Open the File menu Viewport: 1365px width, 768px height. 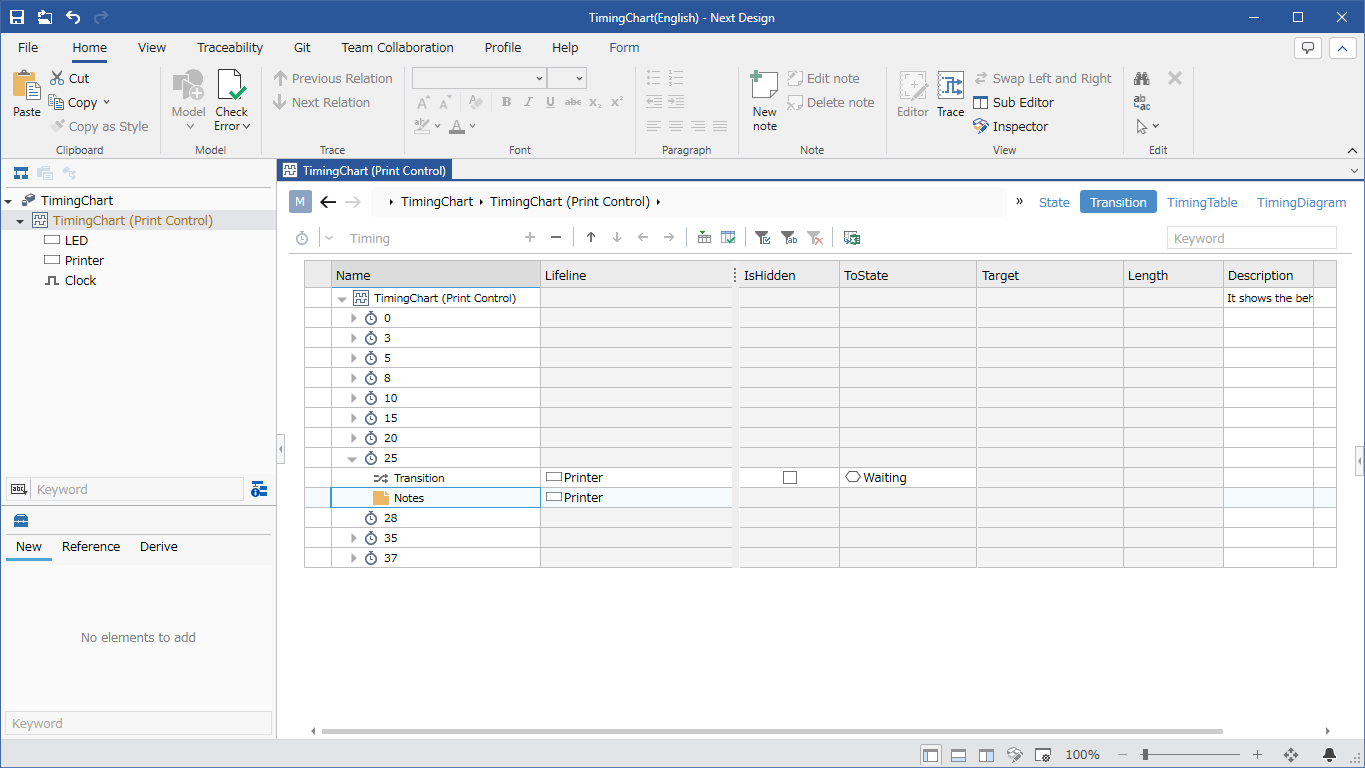pyautogui.click(x=28, y=47)
